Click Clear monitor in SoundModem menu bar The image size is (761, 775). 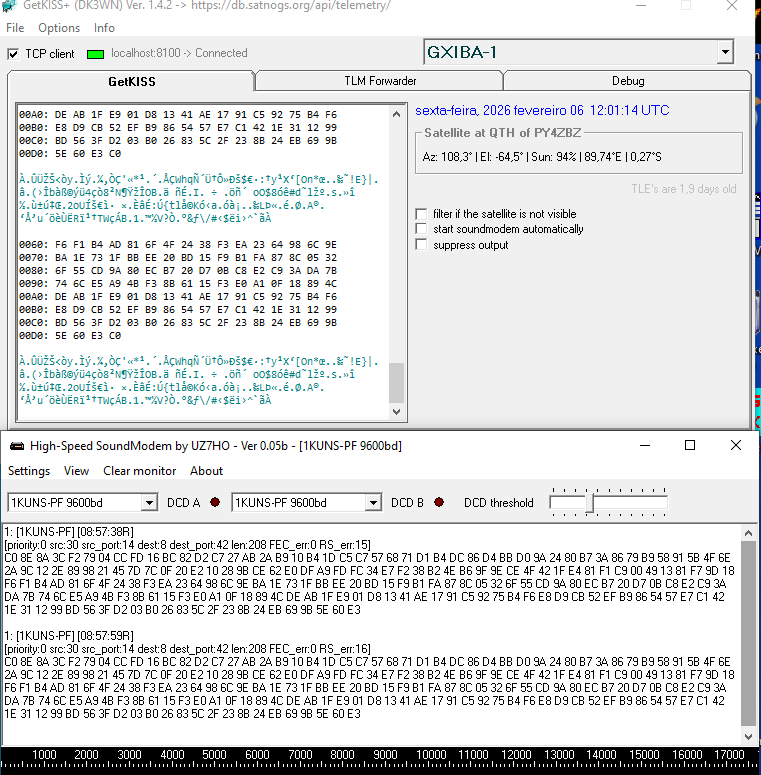[139, 471]
